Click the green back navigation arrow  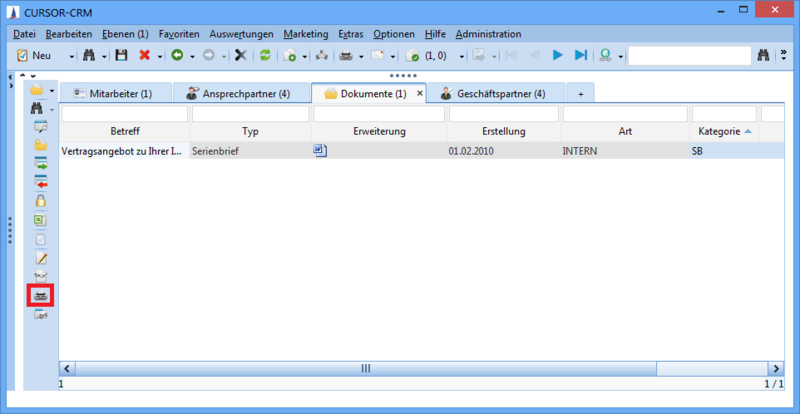coord(176,55)
